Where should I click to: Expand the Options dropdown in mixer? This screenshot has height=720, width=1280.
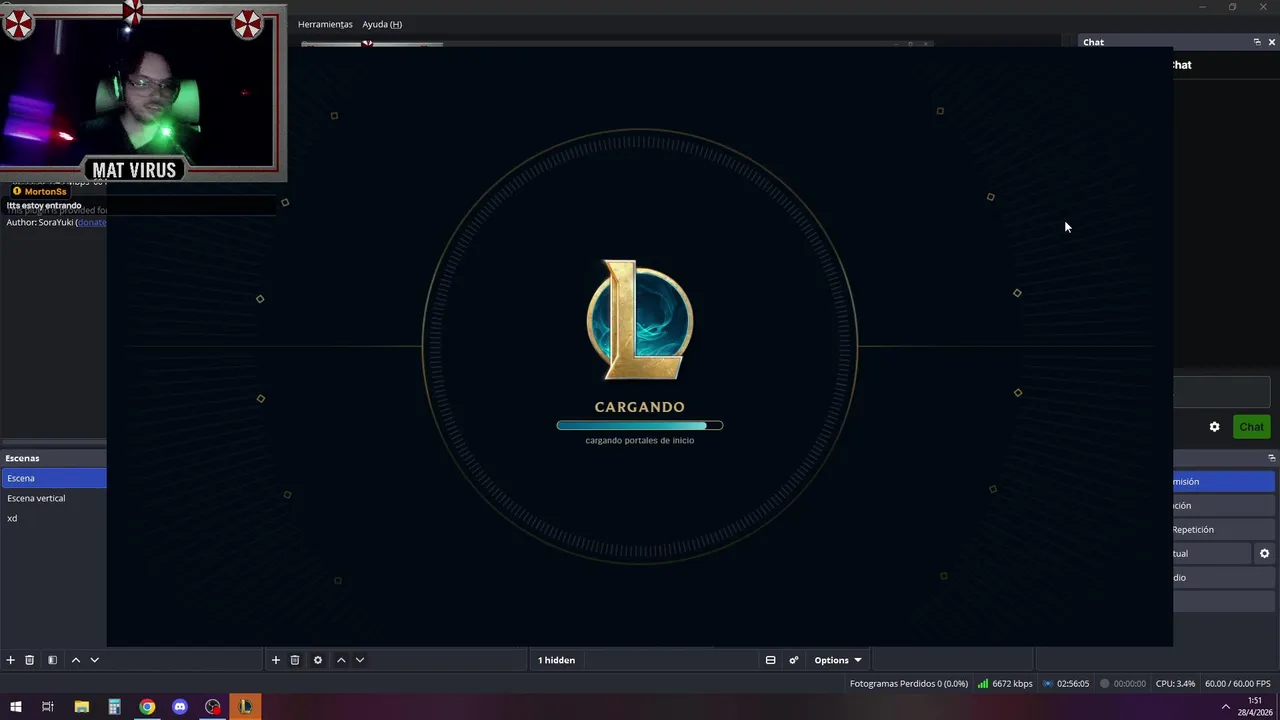click(x=838, y=660)
